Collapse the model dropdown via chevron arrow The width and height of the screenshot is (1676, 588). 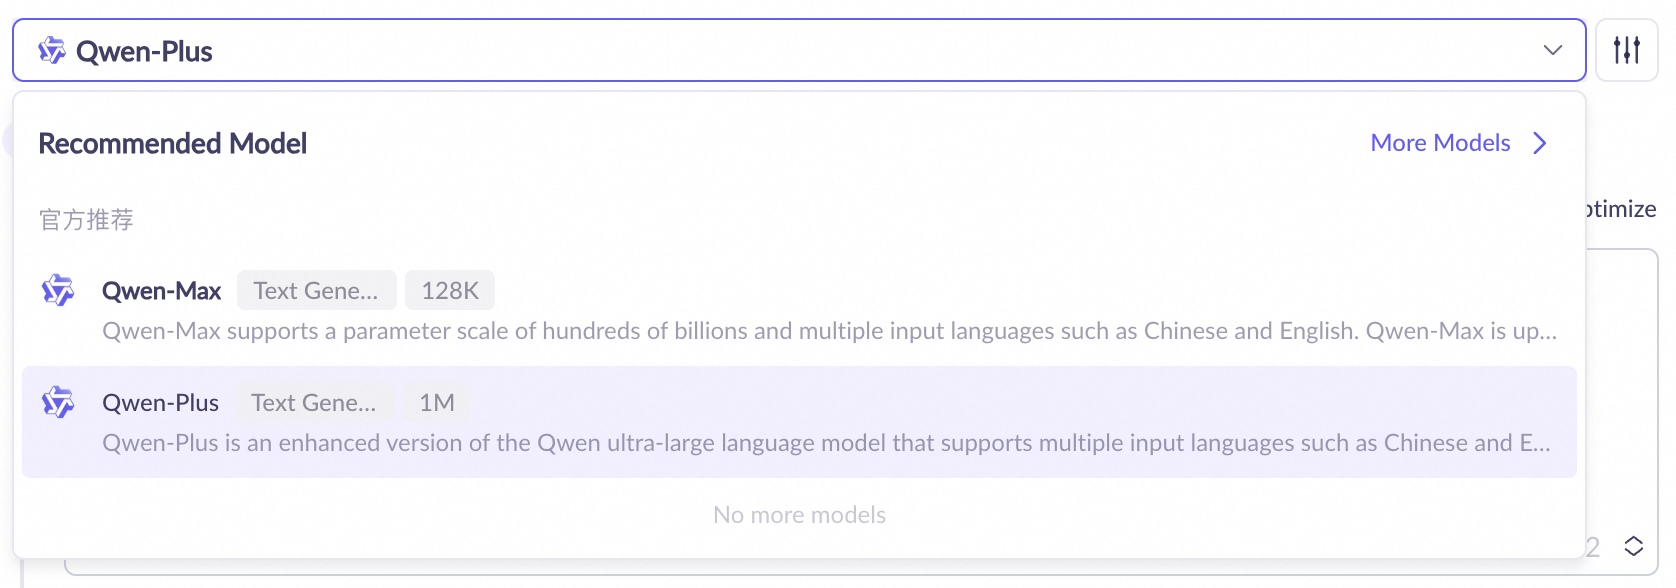pos(1552,50)
